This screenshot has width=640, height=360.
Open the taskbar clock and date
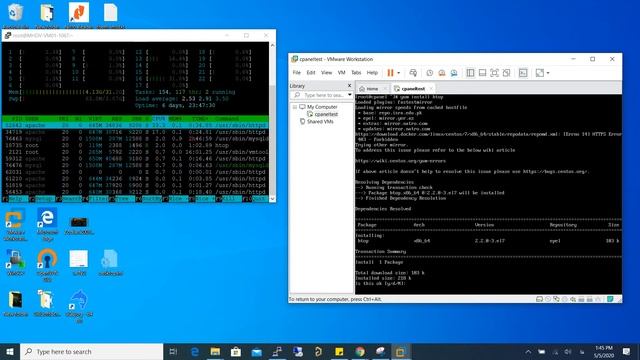[604, 351]
